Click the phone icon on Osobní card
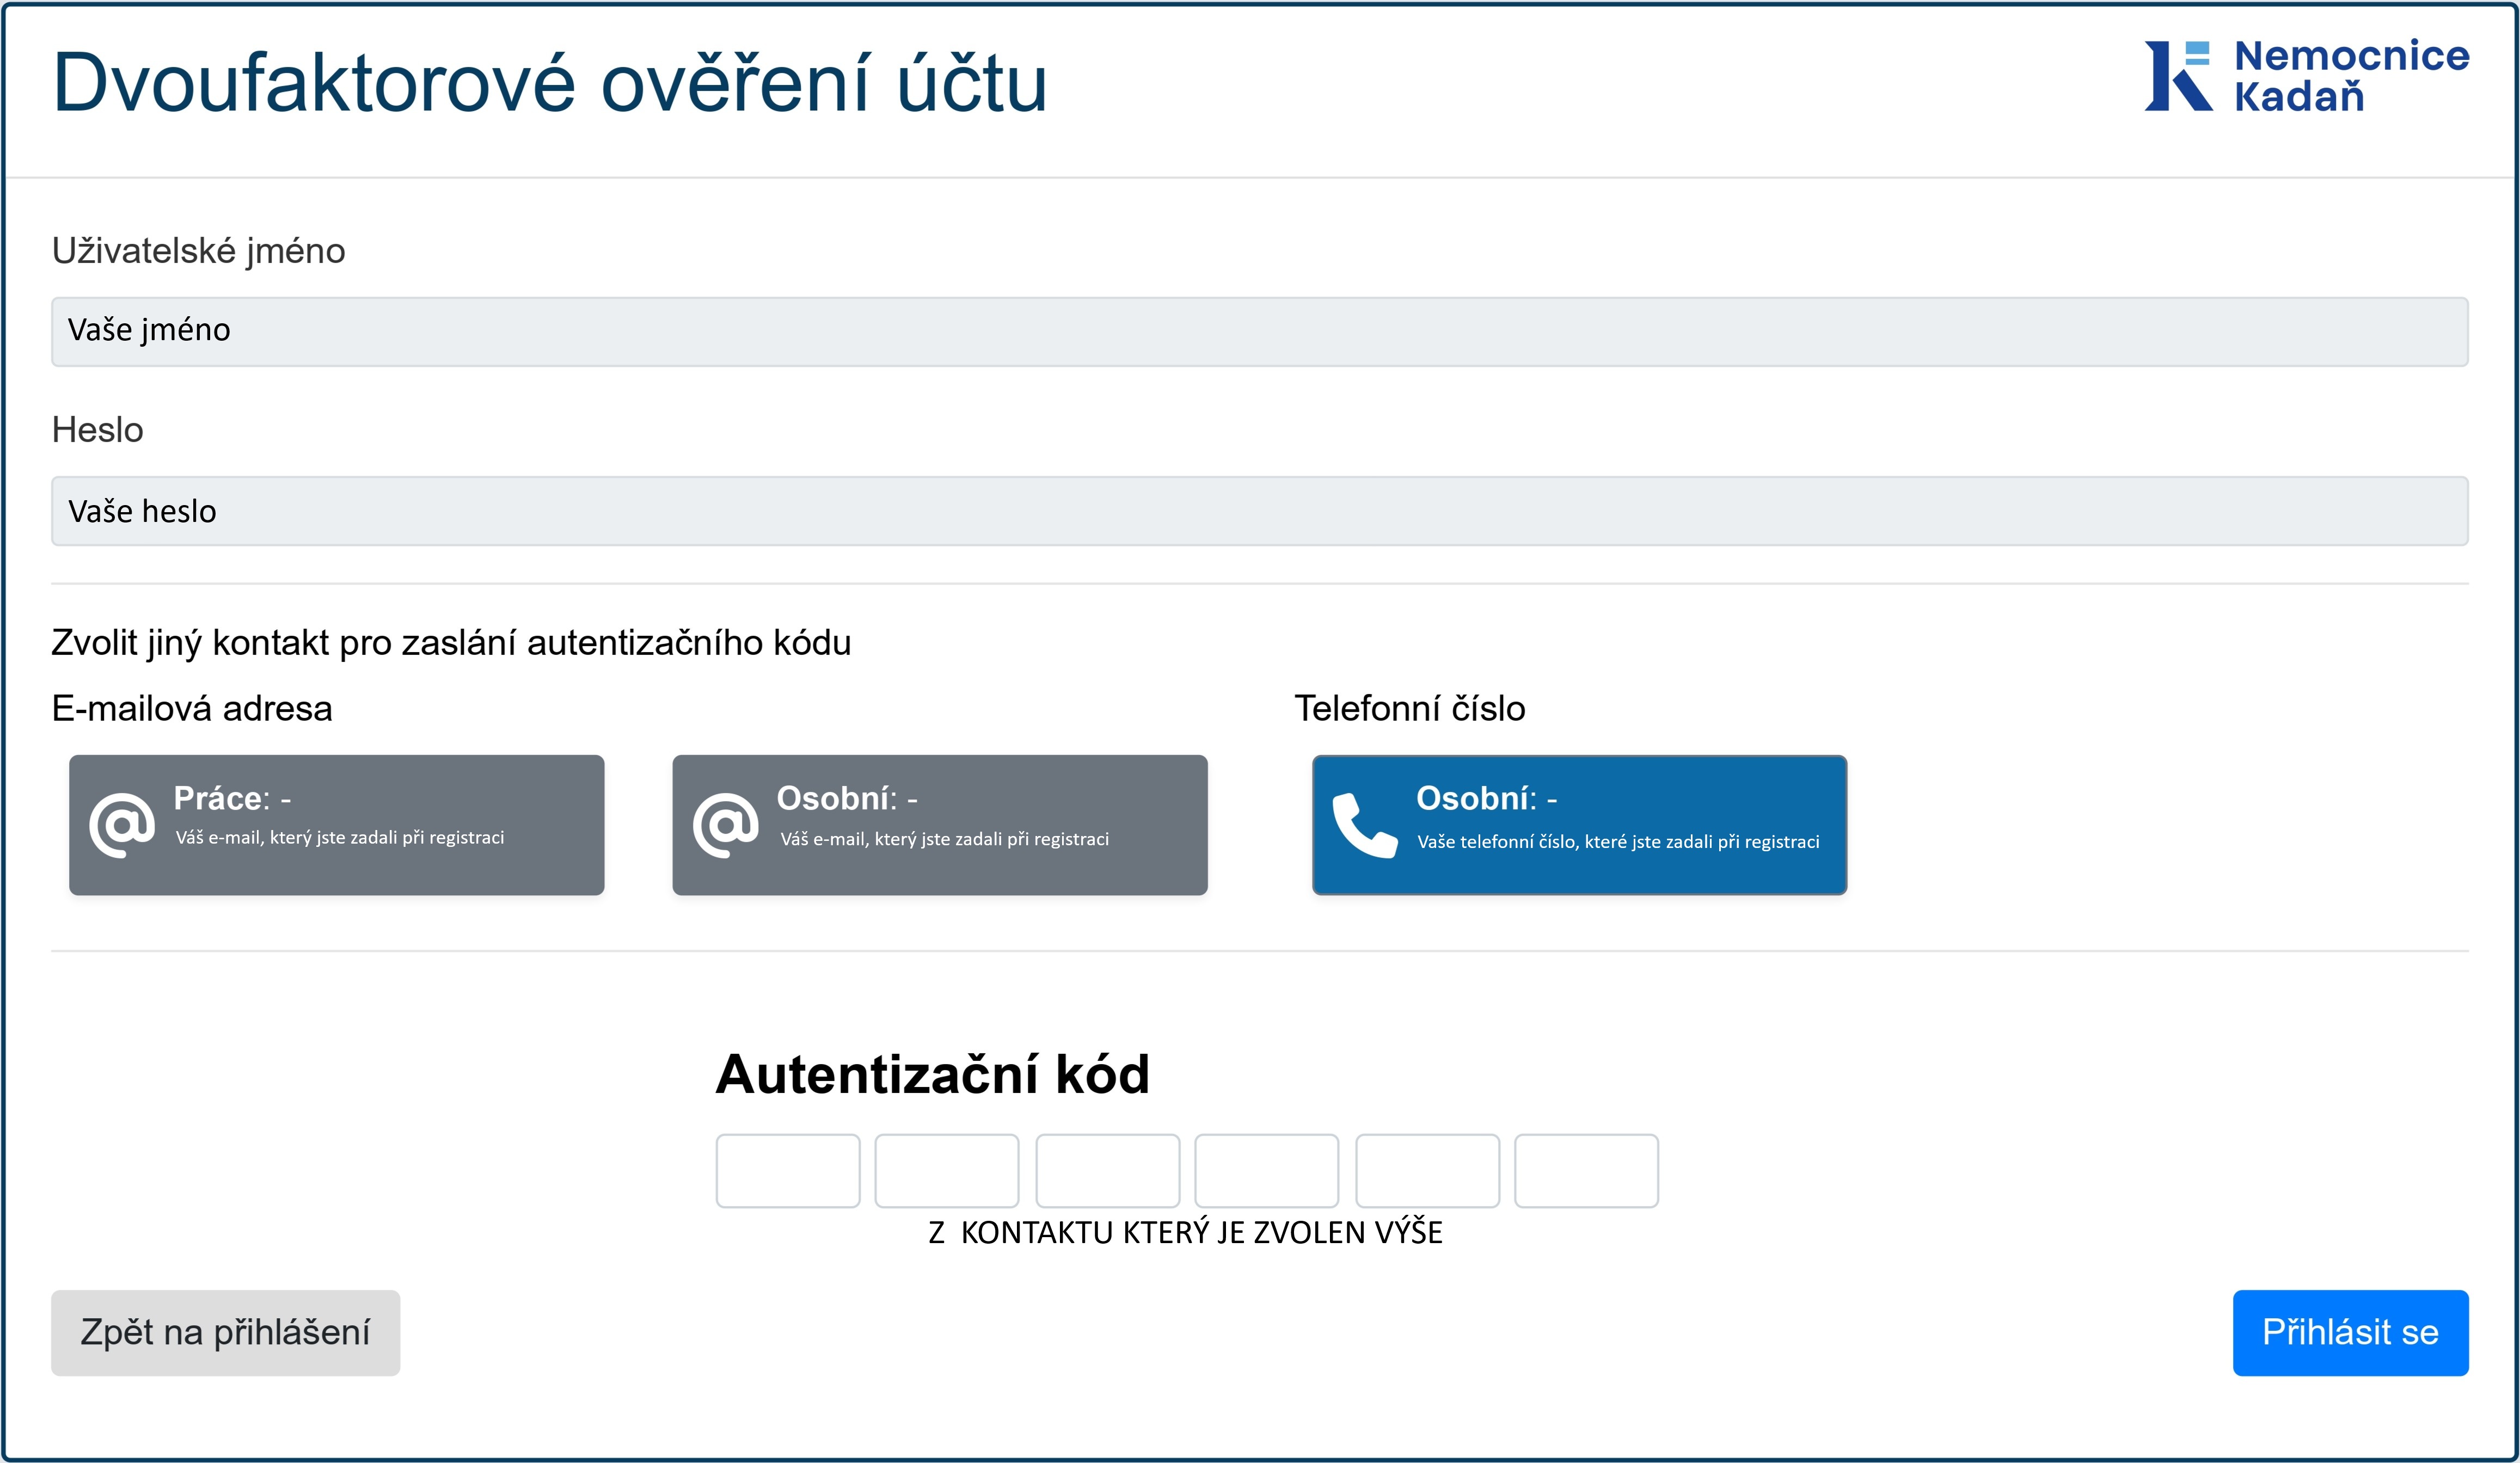The image size is (2520, 1463). click(x=1365, y=825)
